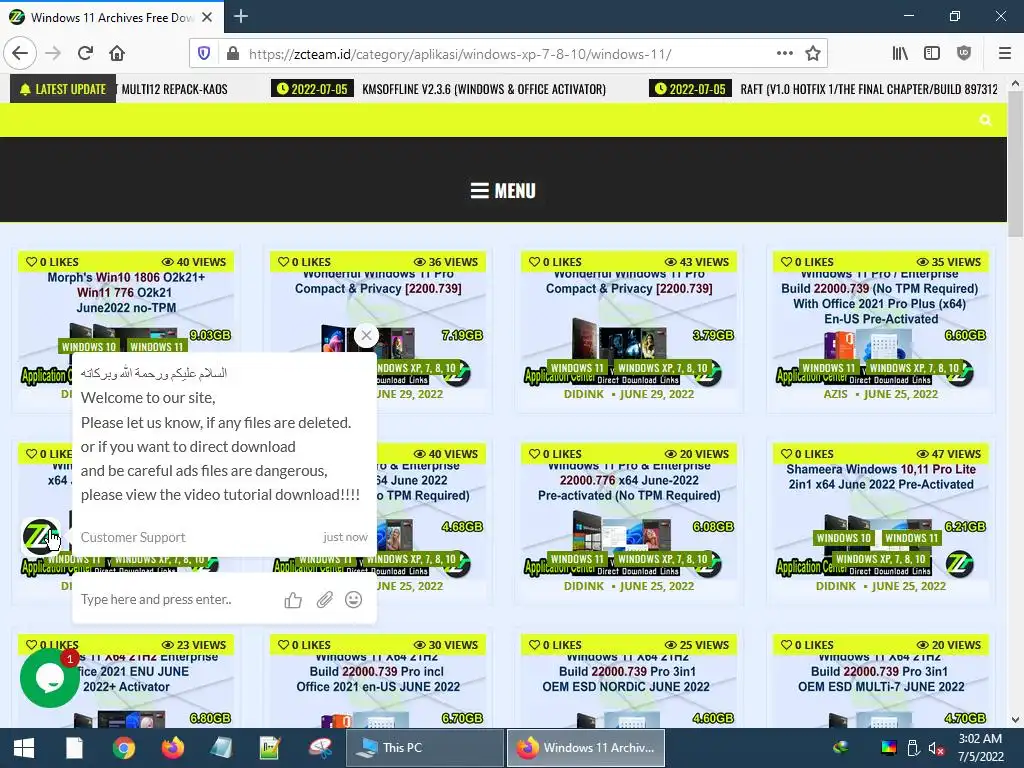This screenshot has height=768, width=1024.
Task: Open the uBlock shield extension icon
Action: click(964, 53)
